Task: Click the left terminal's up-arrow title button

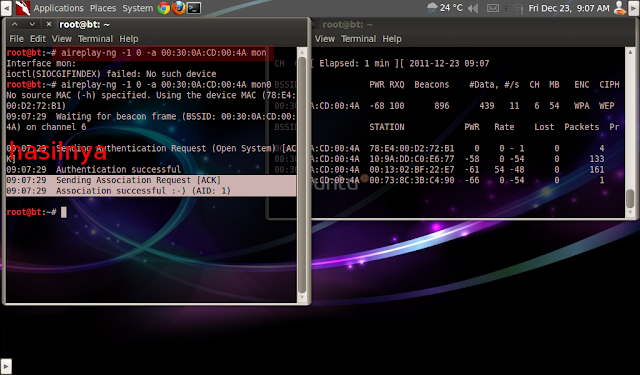Action: click(x=15, y=24)
